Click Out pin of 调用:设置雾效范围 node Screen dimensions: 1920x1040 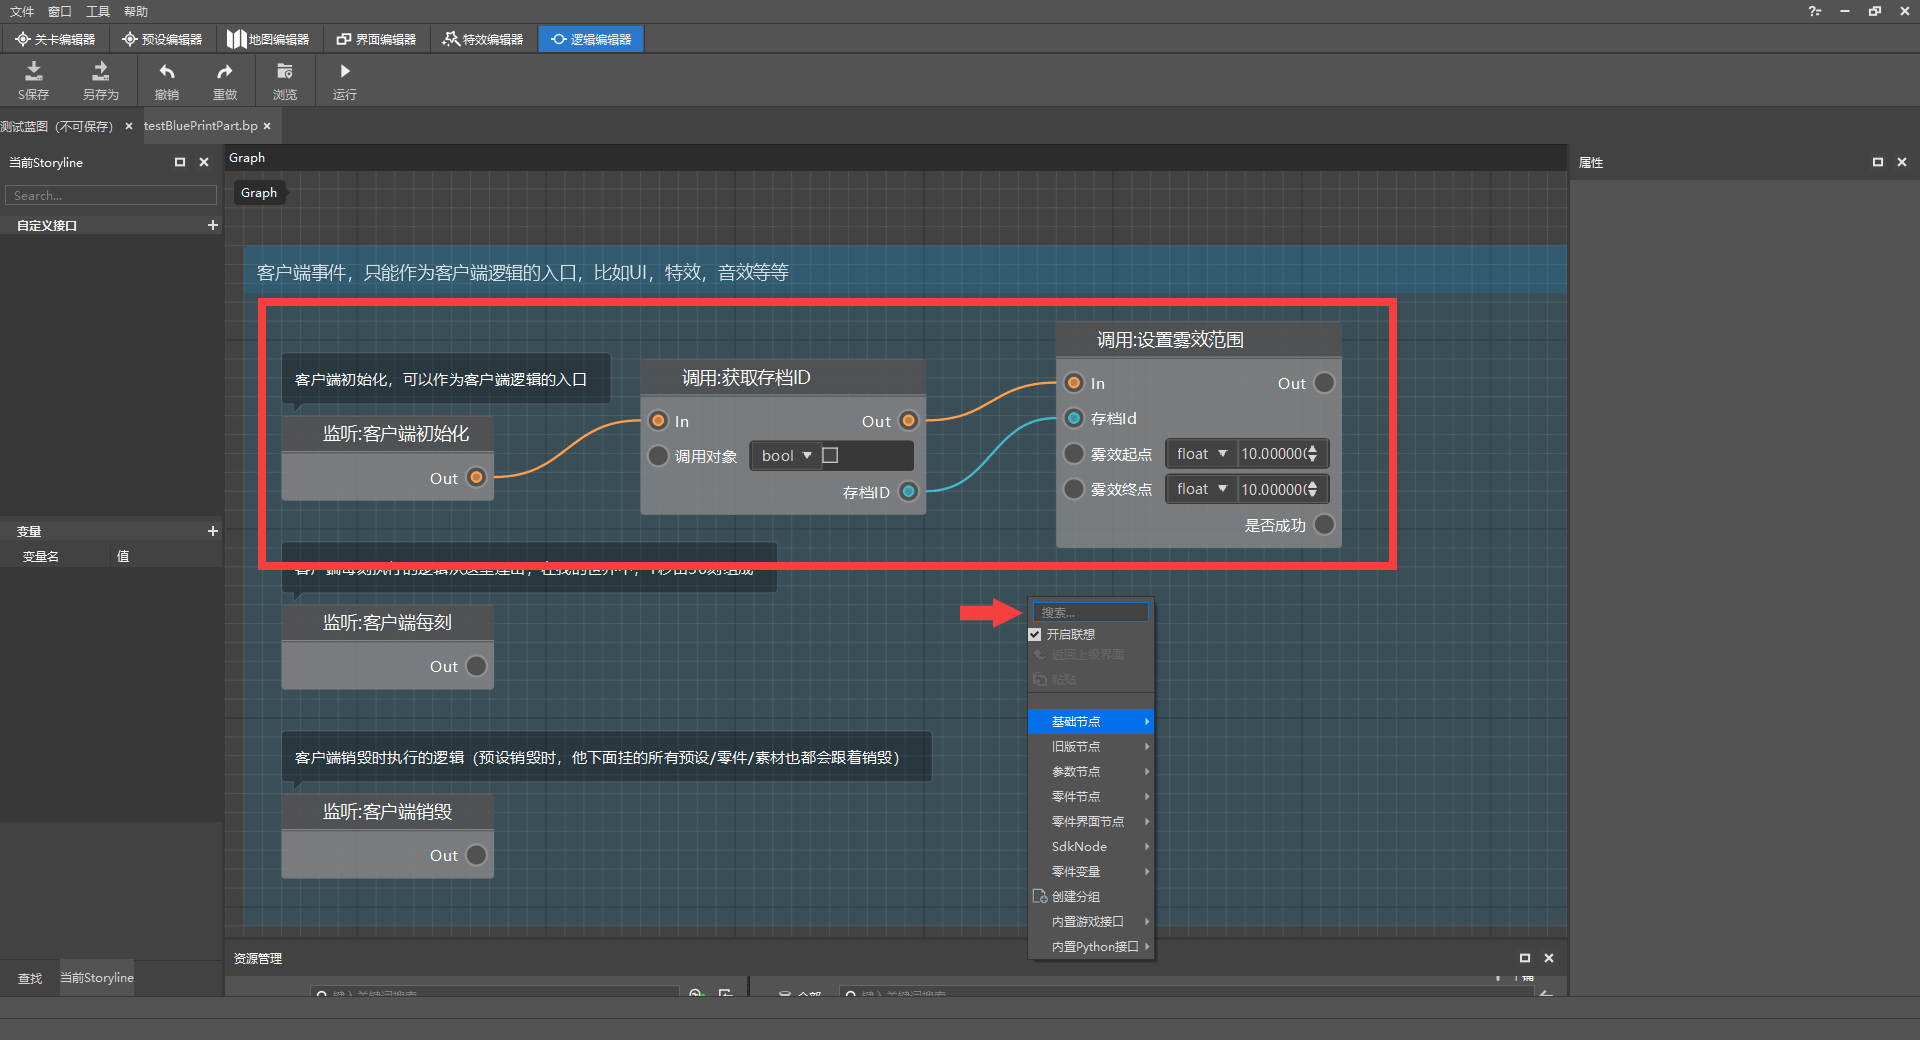click(x=1324, y=383)
